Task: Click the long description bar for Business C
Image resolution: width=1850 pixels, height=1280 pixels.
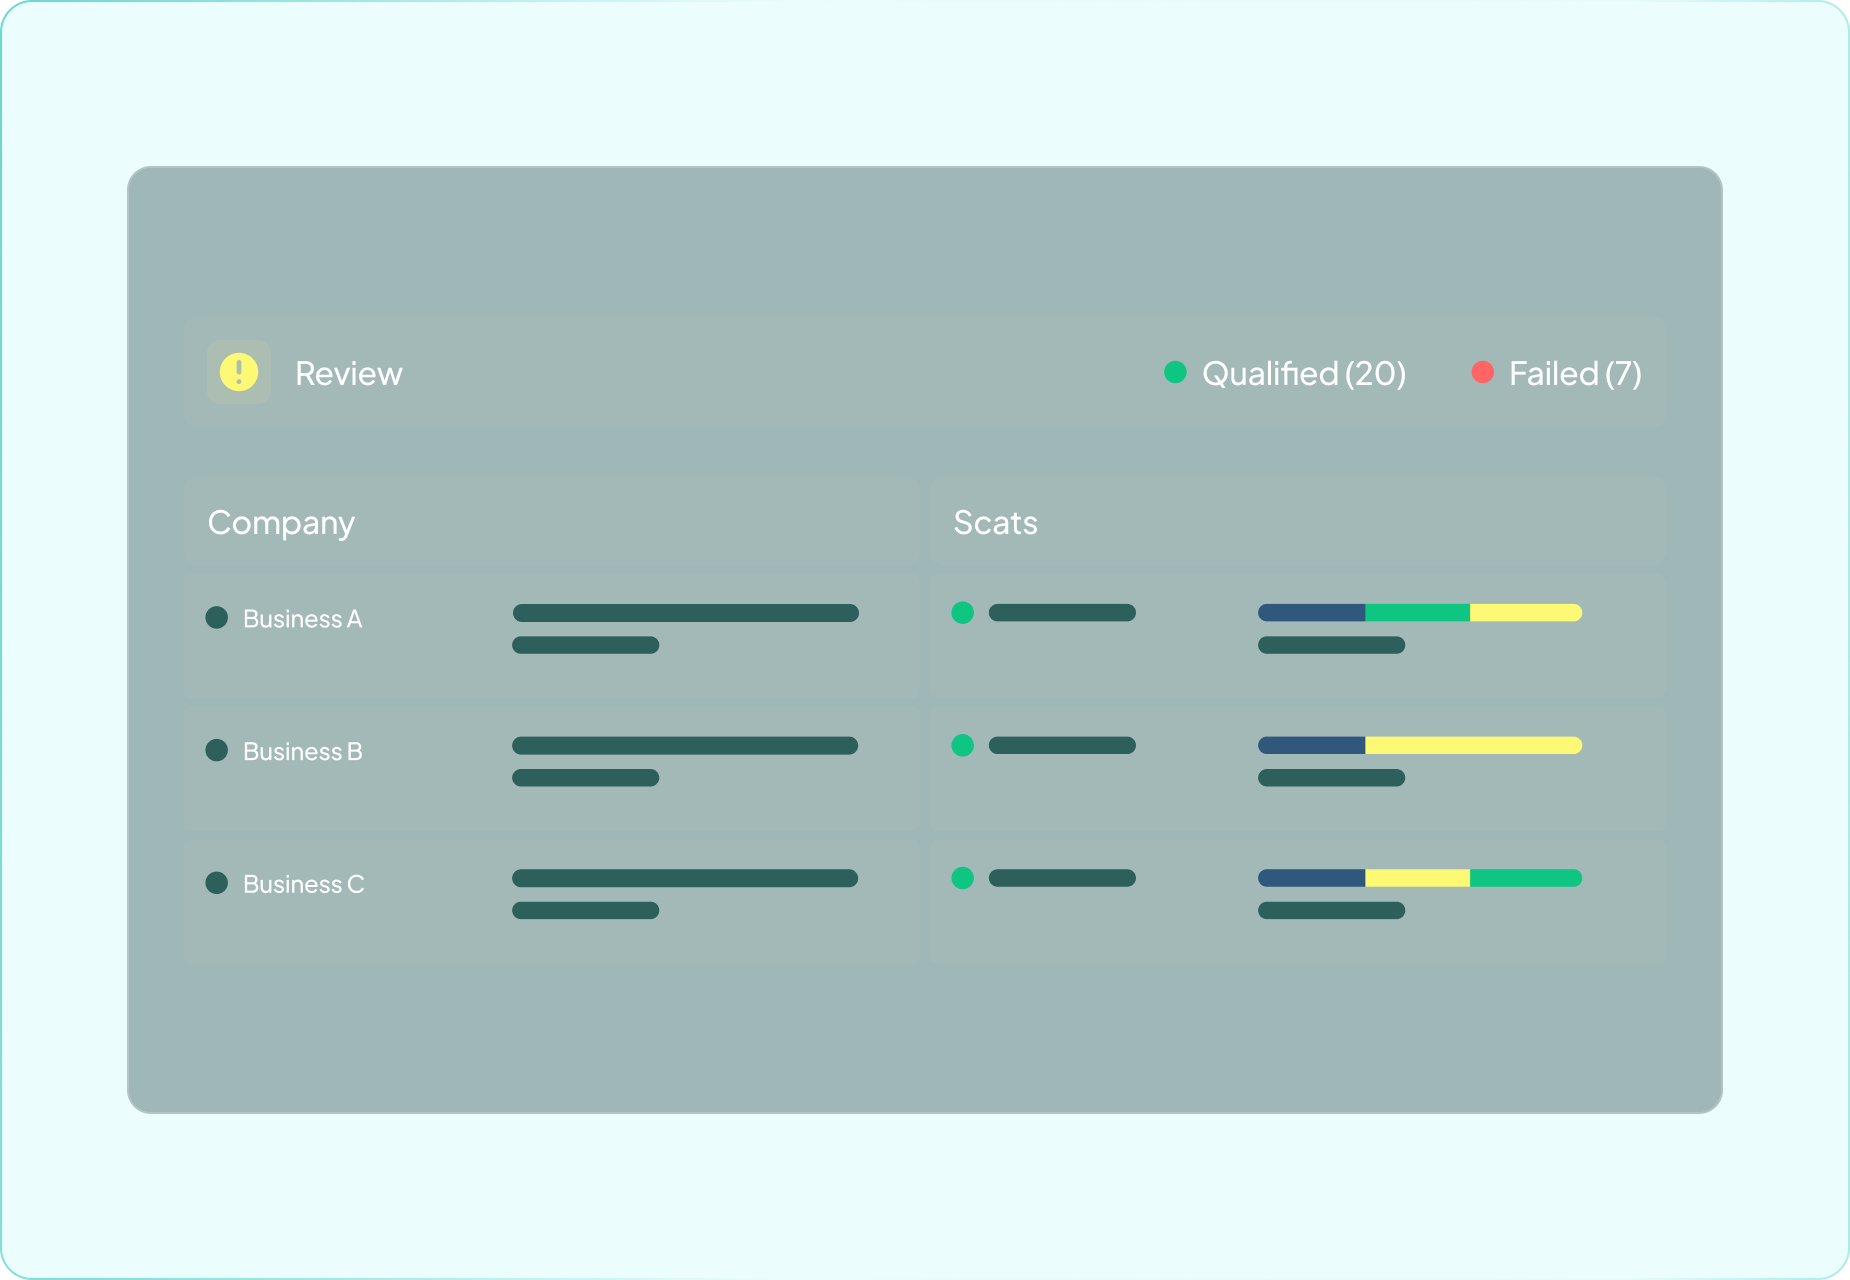Action: (x=685, y=878)
